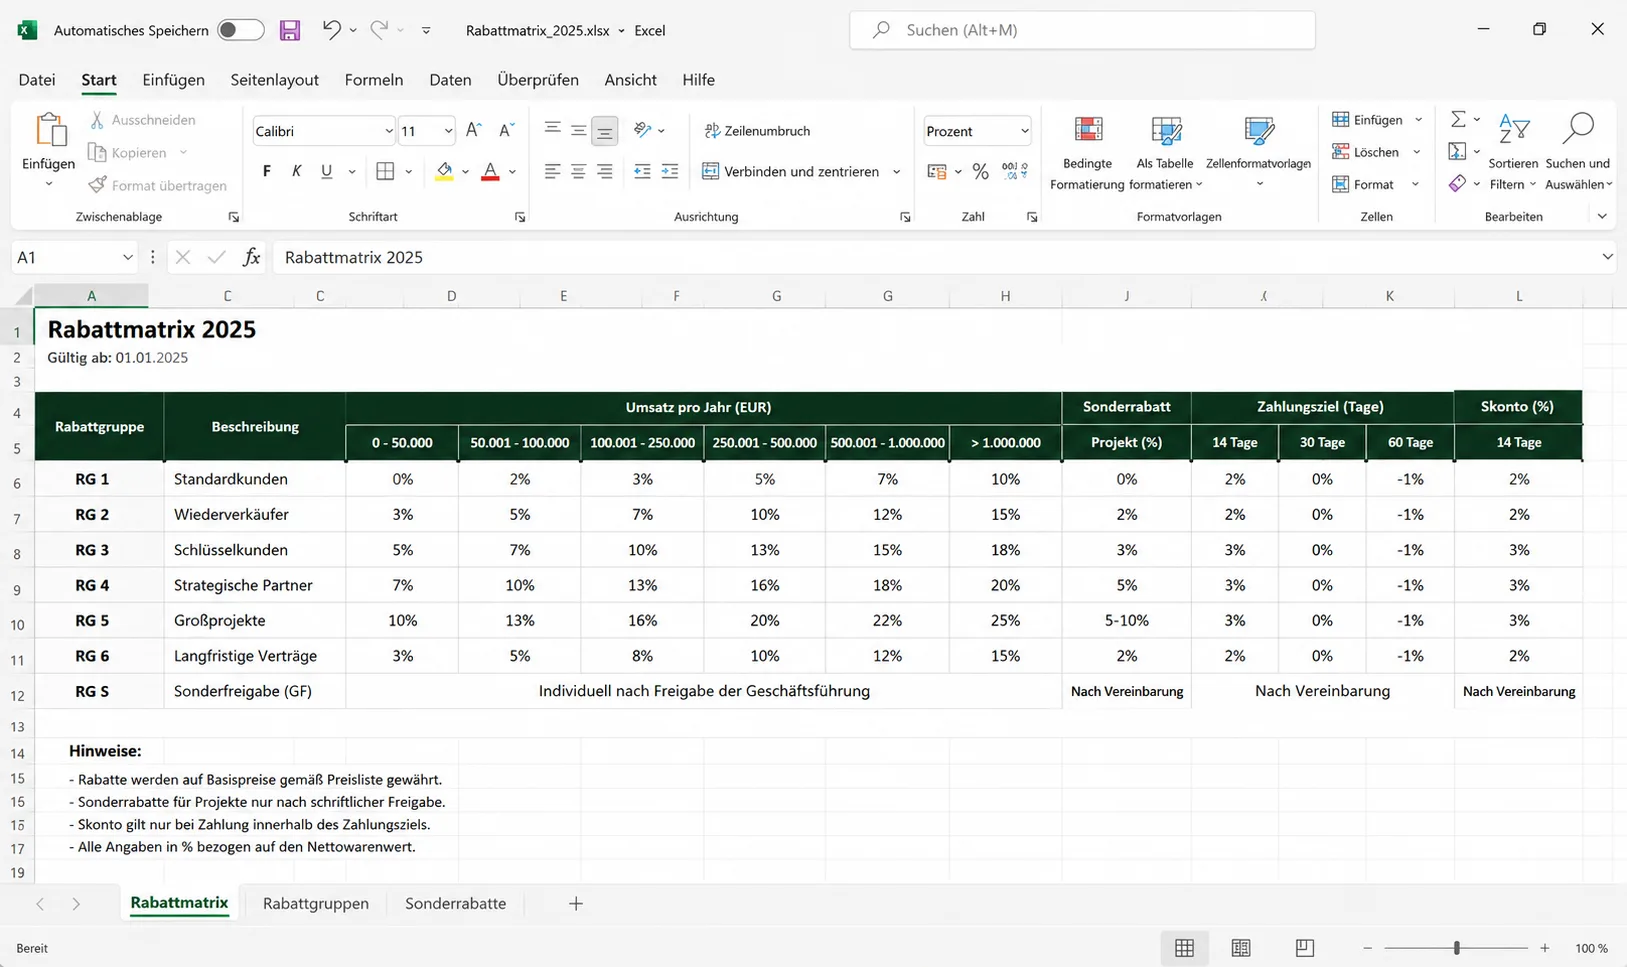Click the Suchen search field
This screenshot has width=1627, height=967.
1082,30
